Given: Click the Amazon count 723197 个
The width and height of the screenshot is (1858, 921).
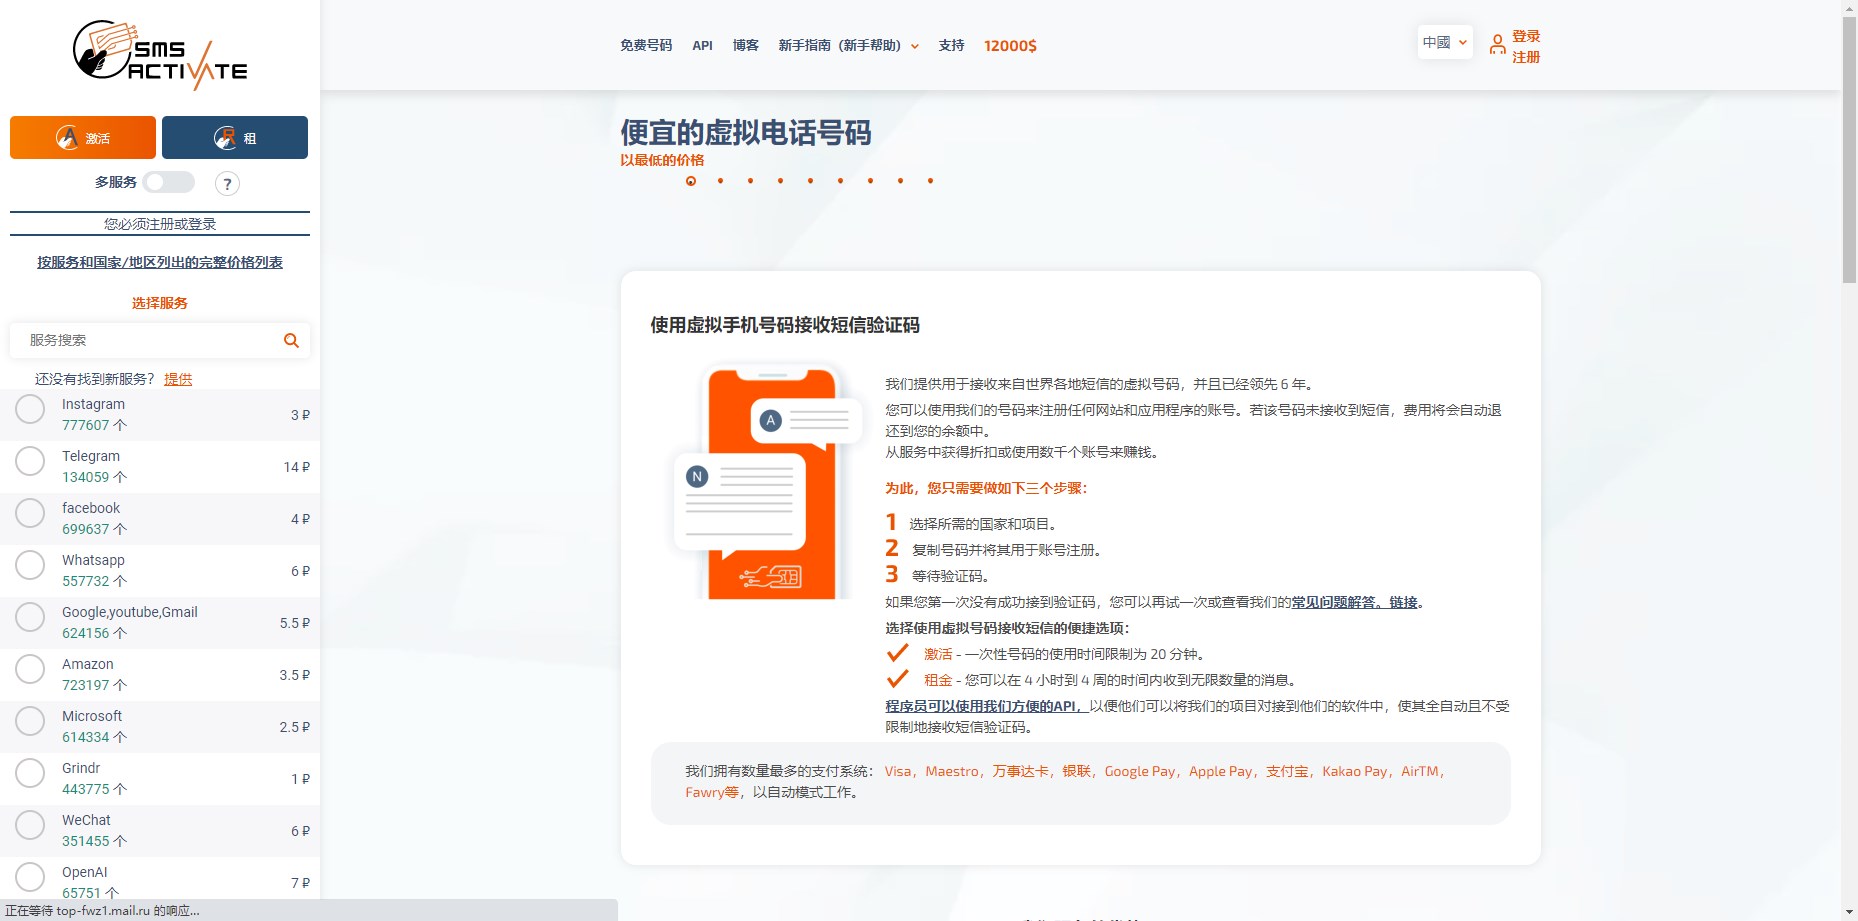Looking at the screenshot, I should [94, 685].
